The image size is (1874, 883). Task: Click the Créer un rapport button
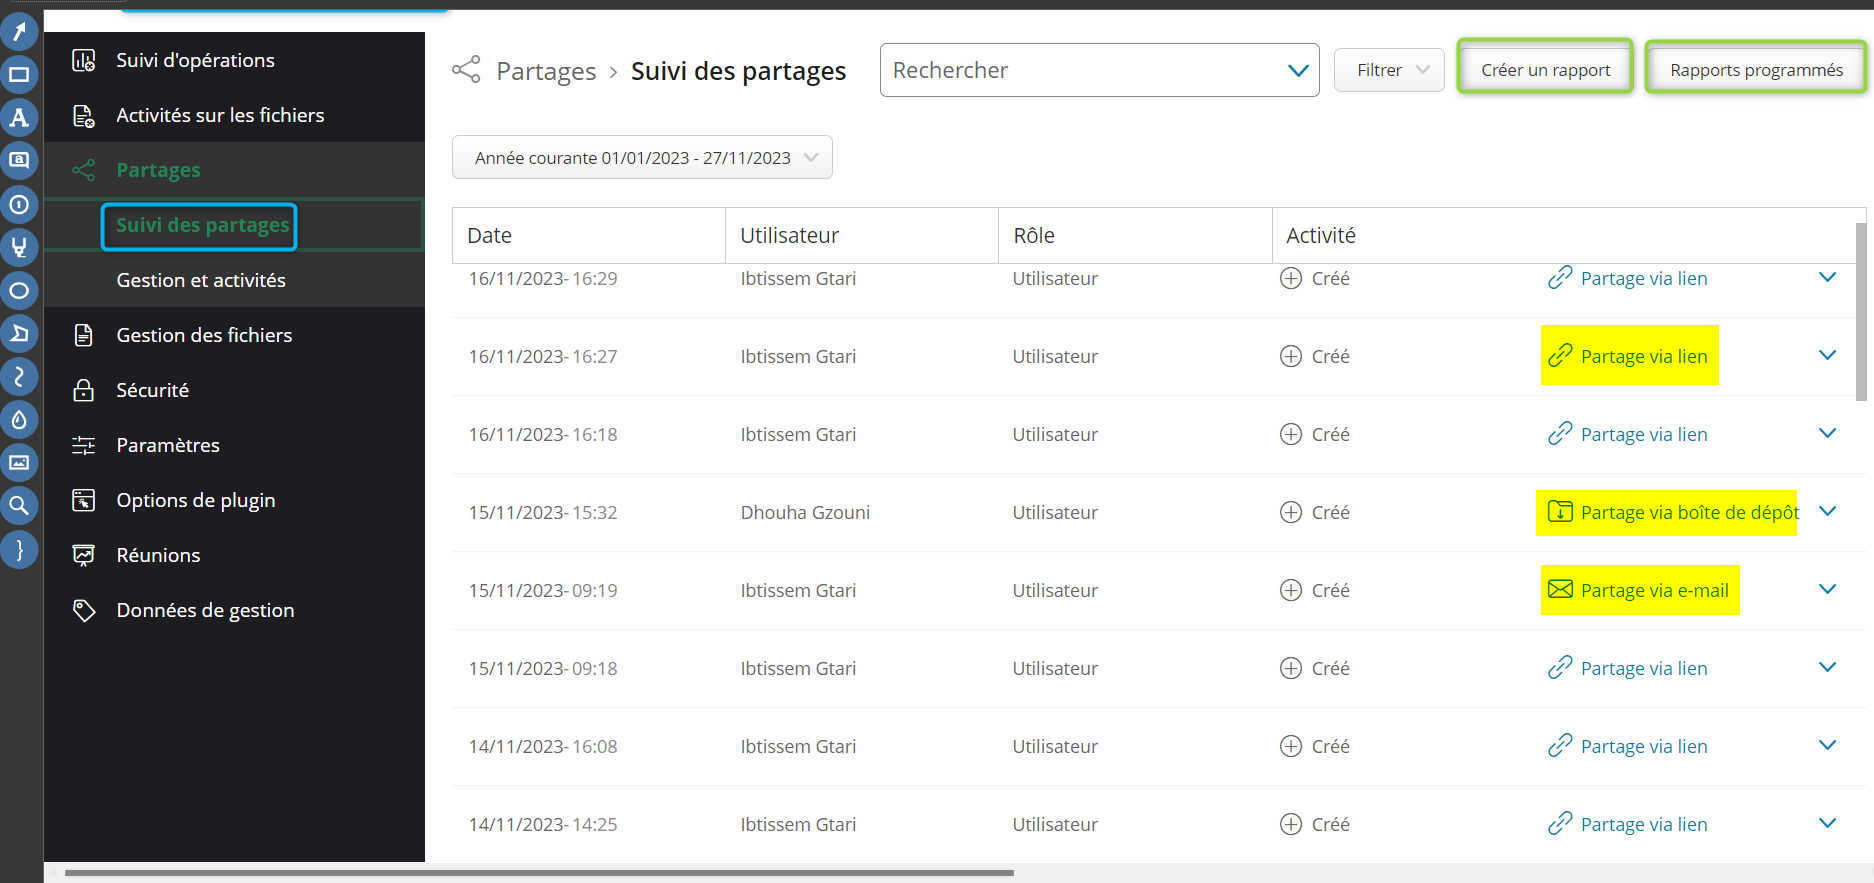pos(1545,70)
